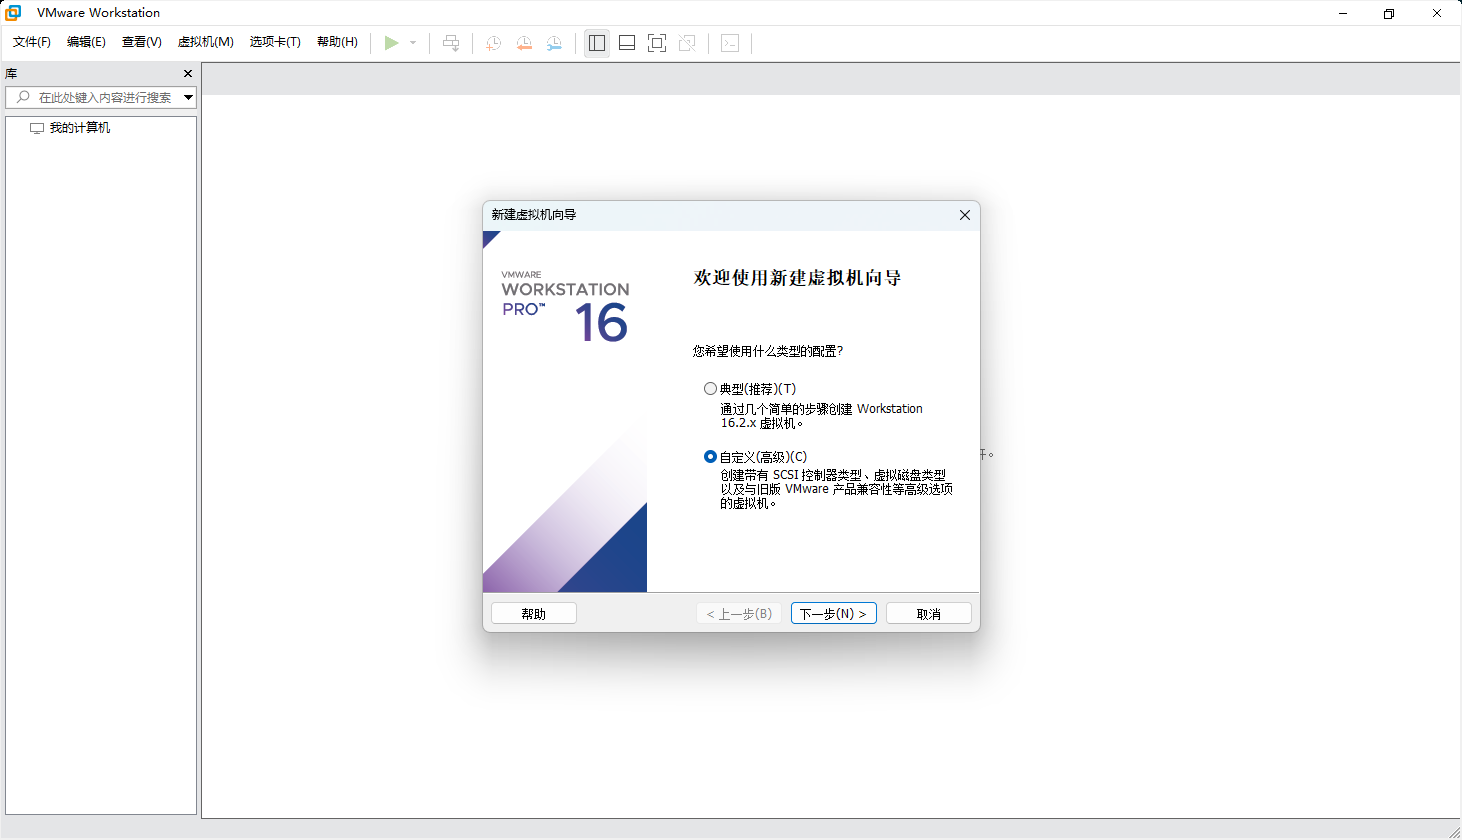Click the unity mode toolbar icon
1462x840 pixels.
coord(687,43)
